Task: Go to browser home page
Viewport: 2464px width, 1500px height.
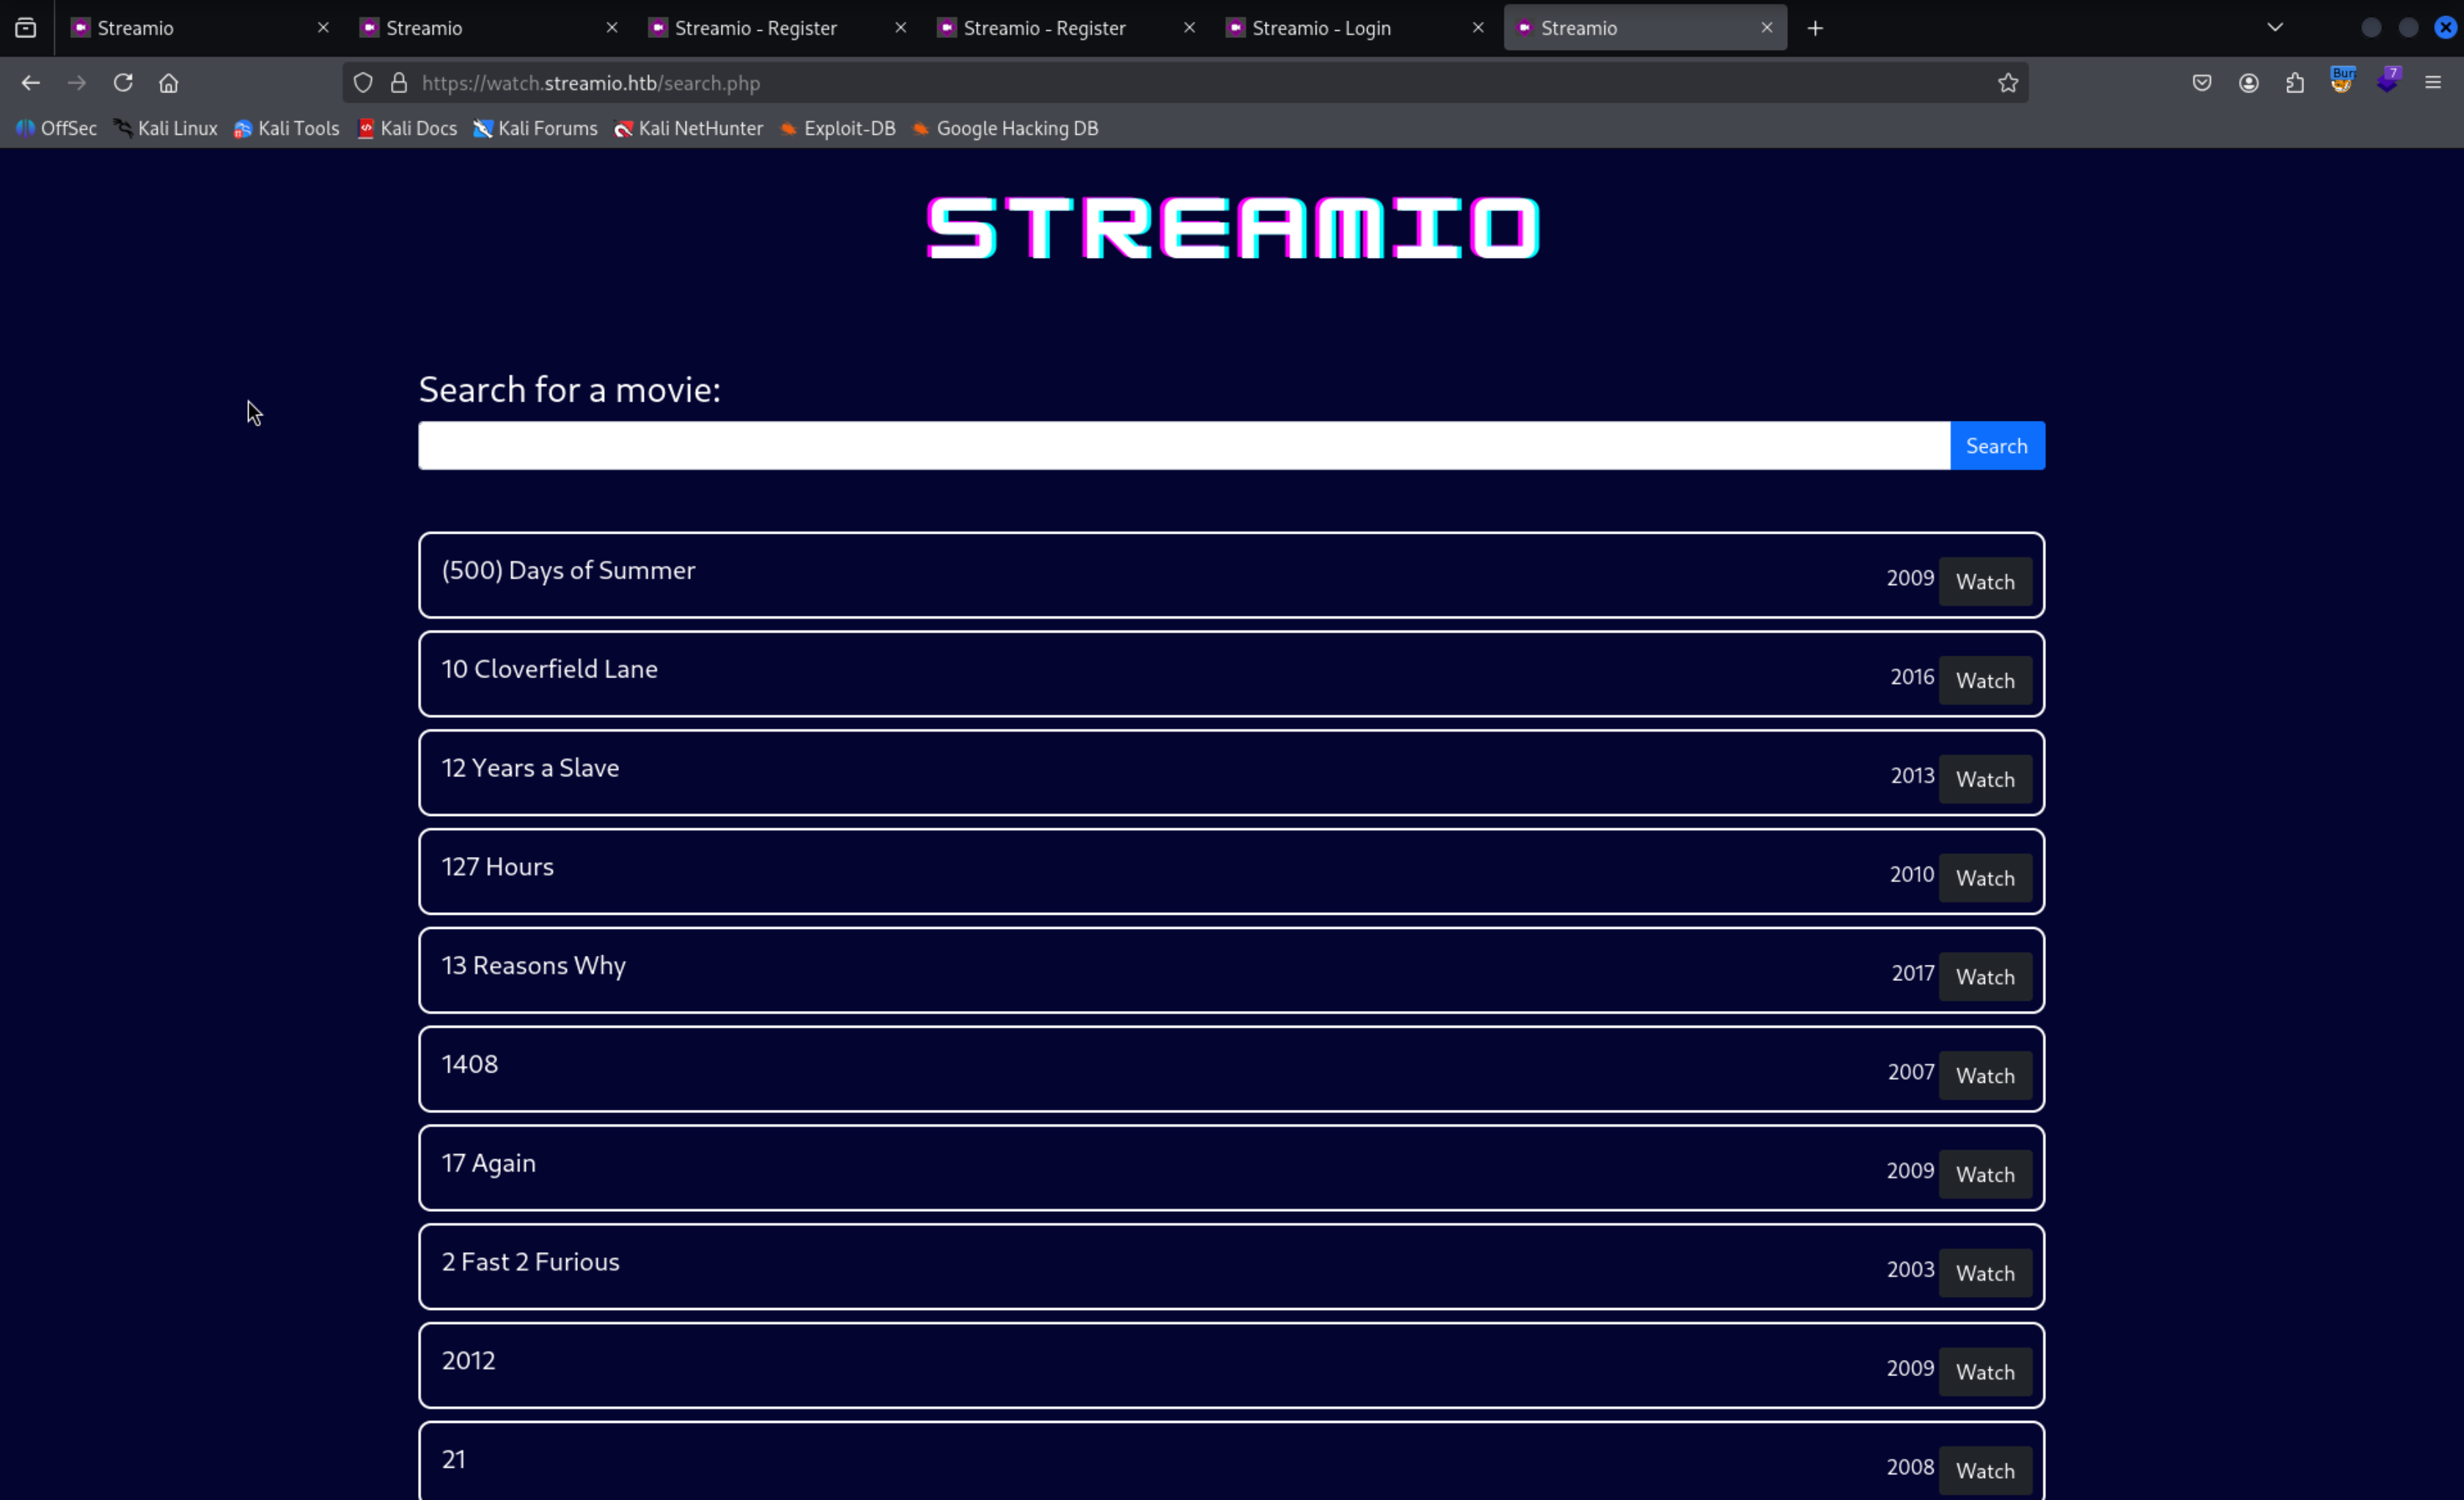Action: (x=168, y=83)
